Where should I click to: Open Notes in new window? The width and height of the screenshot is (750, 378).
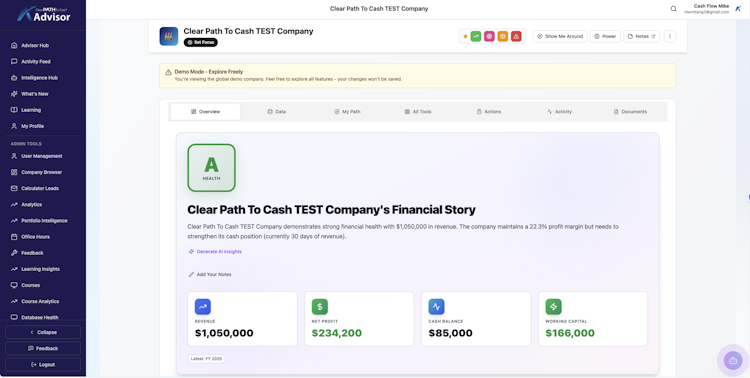tap(641, 36)
